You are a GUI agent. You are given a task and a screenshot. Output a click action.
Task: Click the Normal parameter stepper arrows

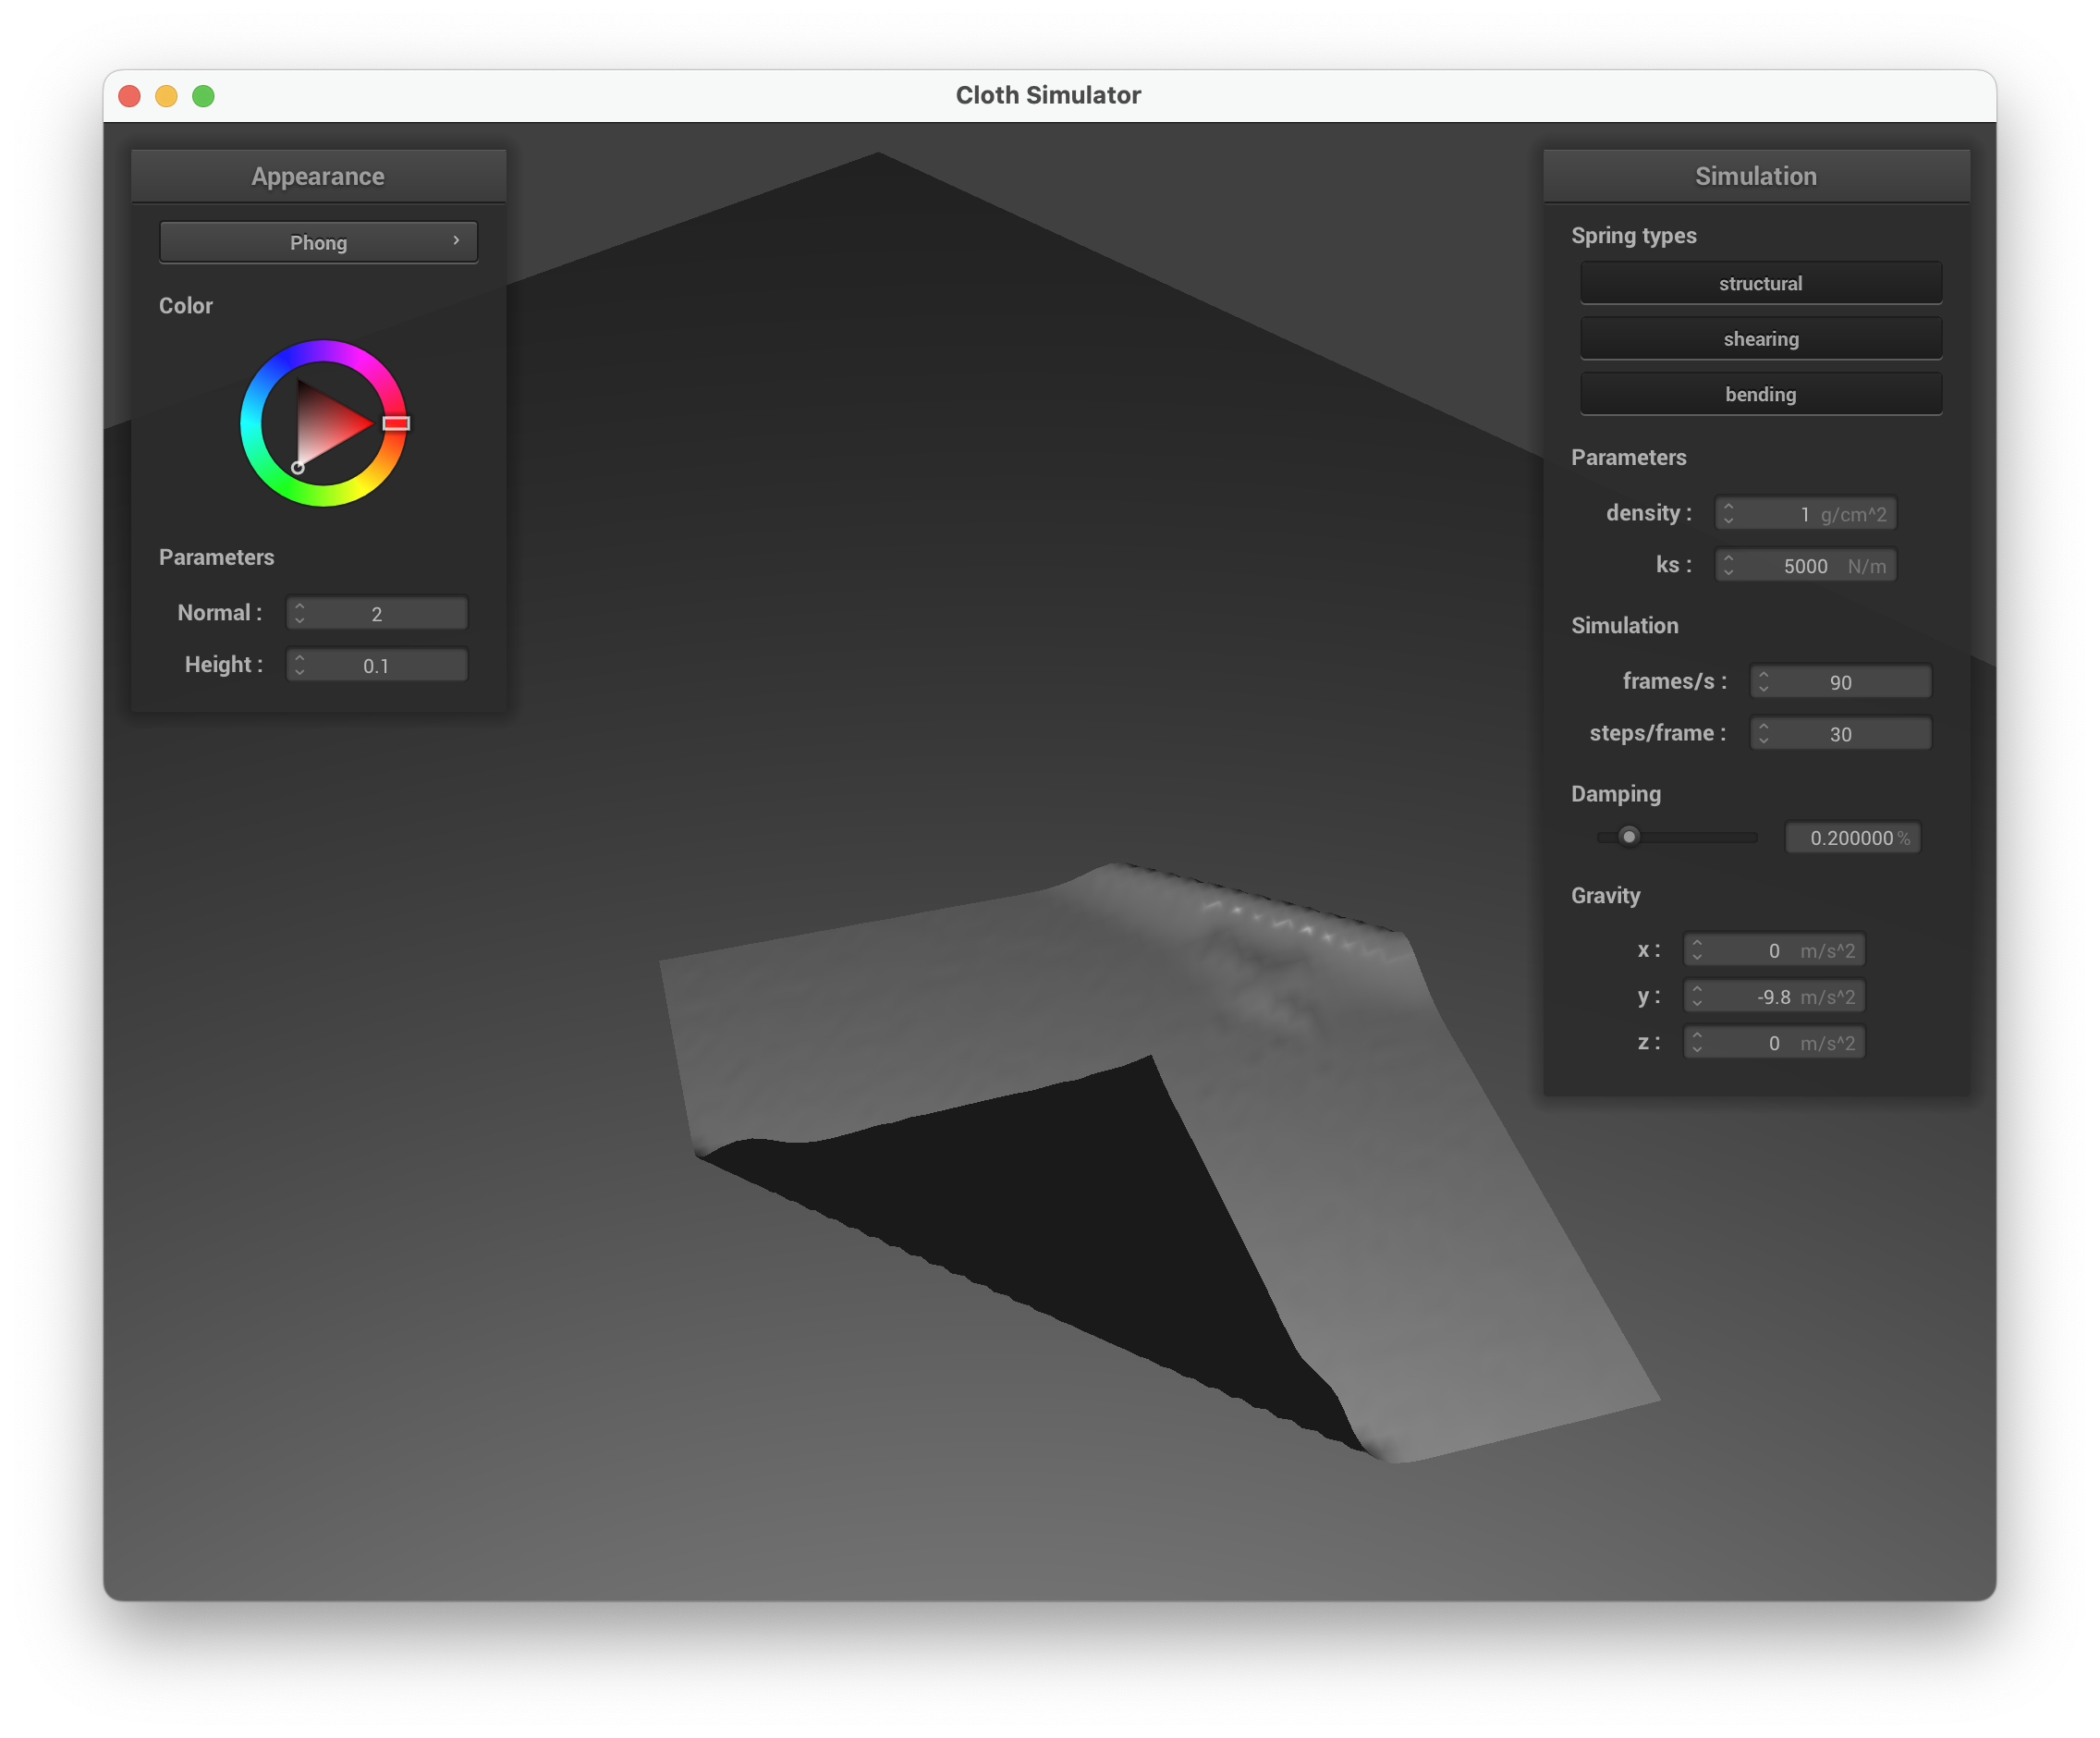tap(299, 613)
